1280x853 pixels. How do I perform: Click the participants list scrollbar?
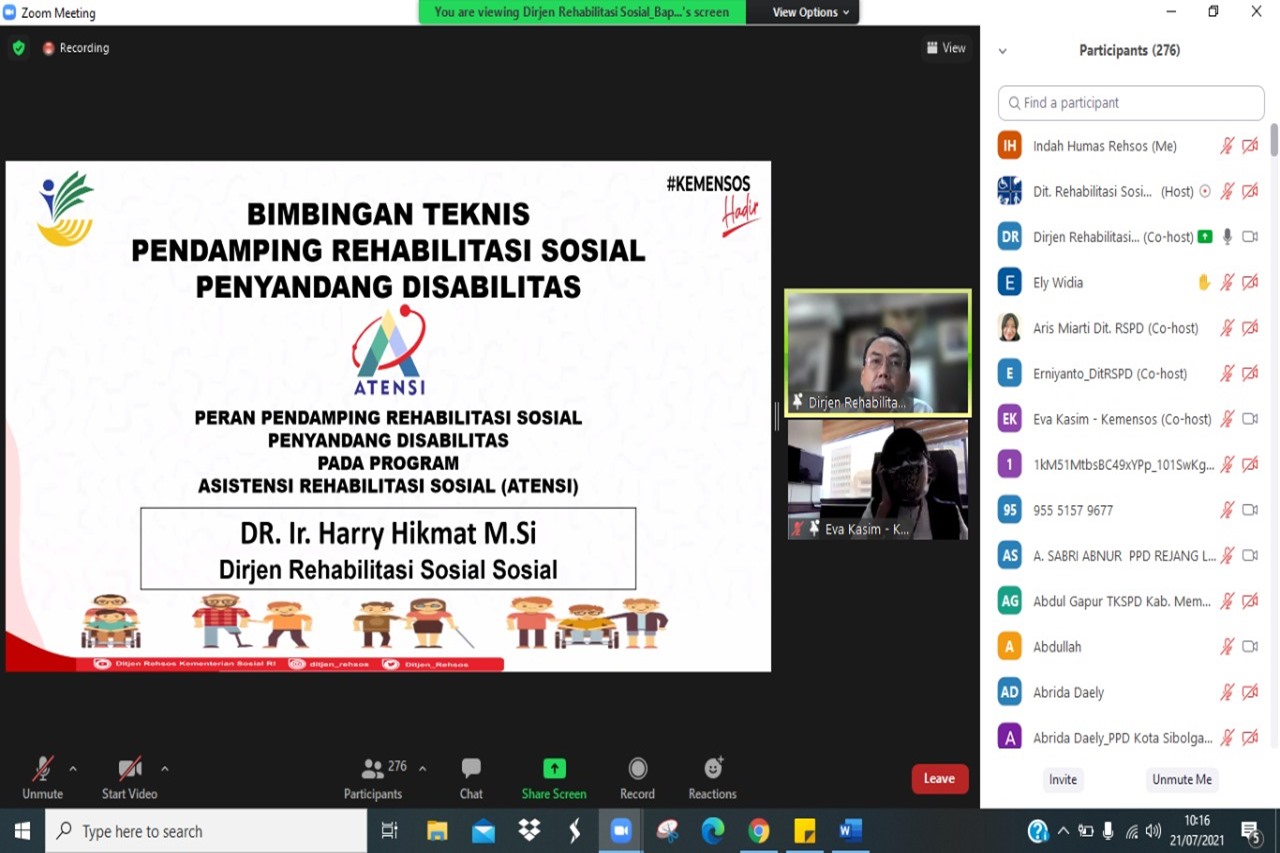[1274, 140]
